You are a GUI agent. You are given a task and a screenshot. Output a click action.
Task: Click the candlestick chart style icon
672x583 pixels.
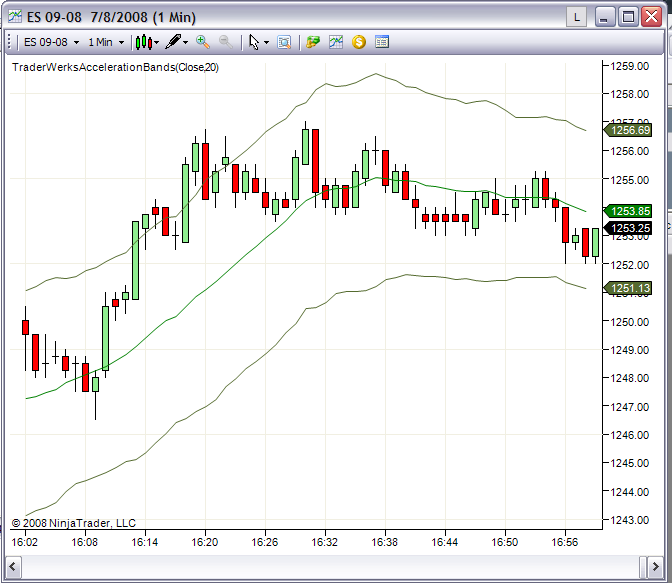click(144, 42)
